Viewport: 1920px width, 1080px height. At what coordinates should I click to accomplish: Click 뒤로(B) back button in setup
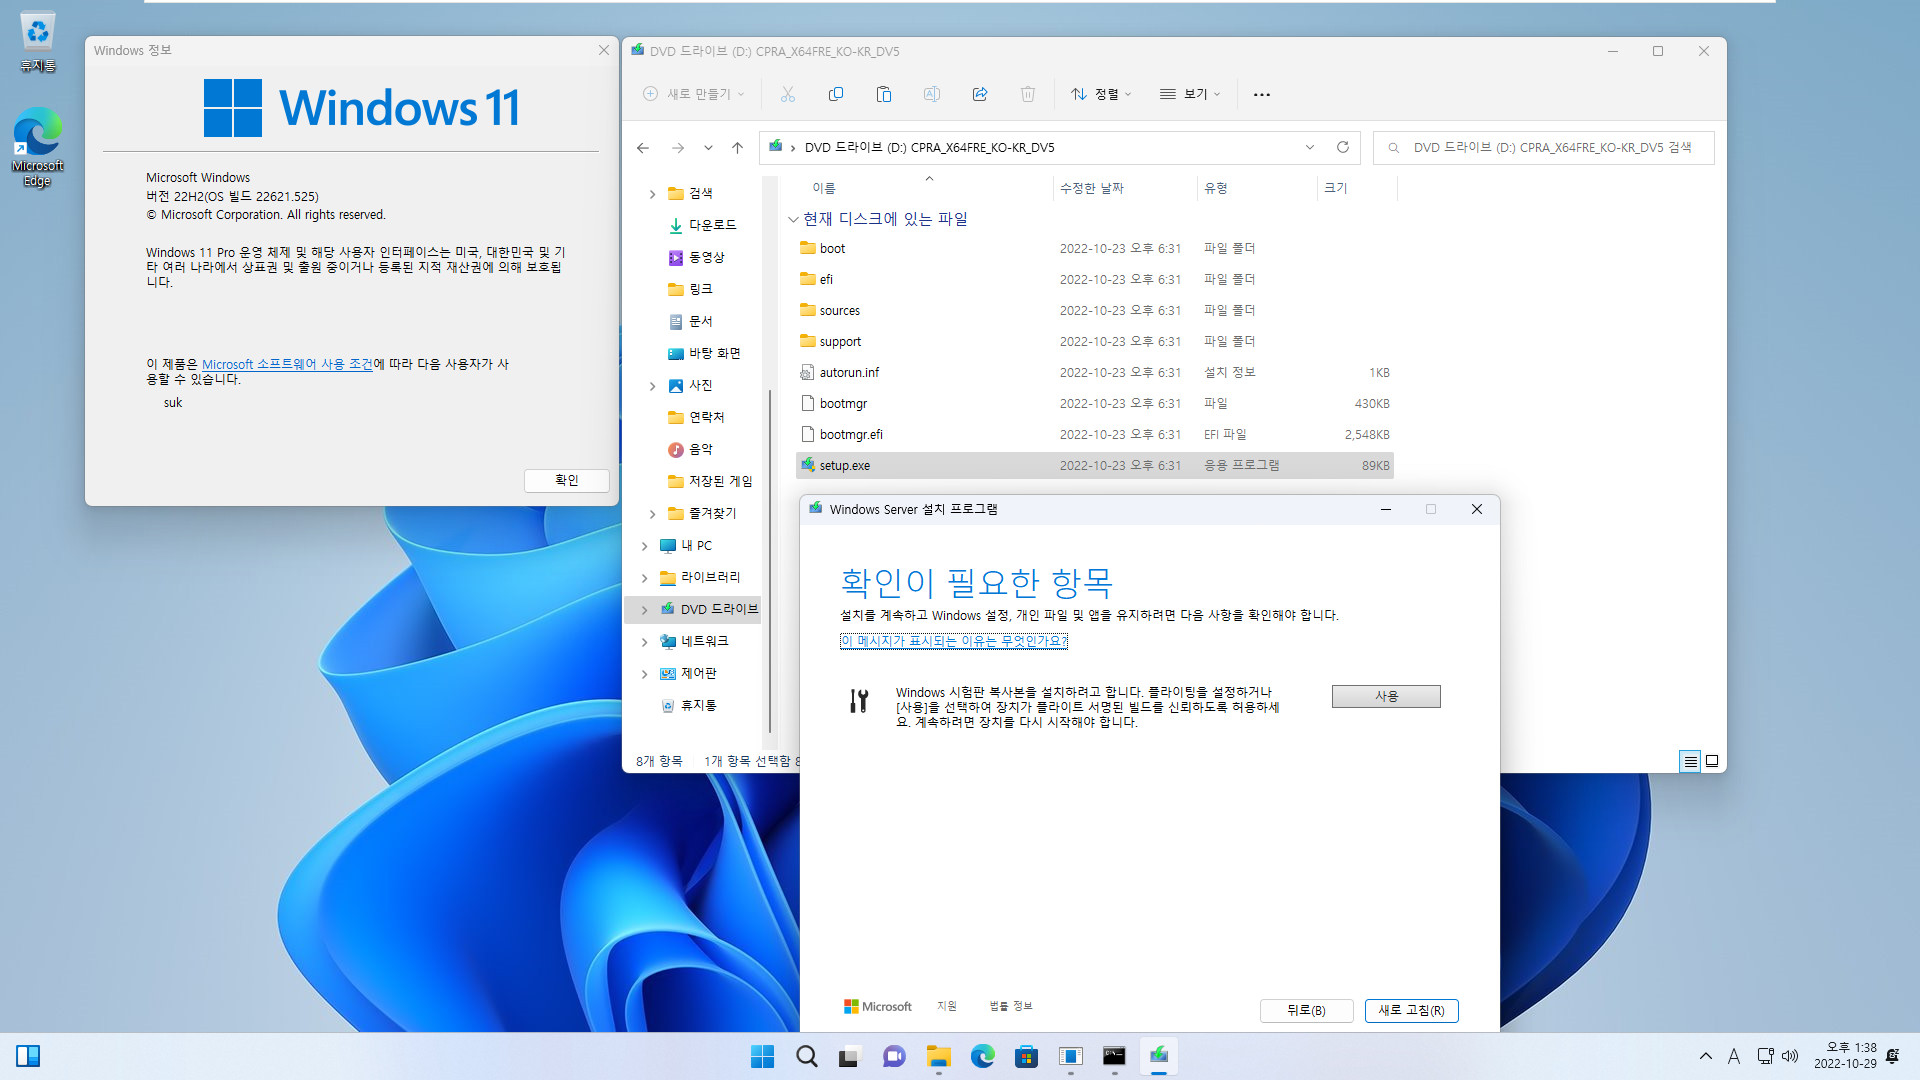1306,1011
